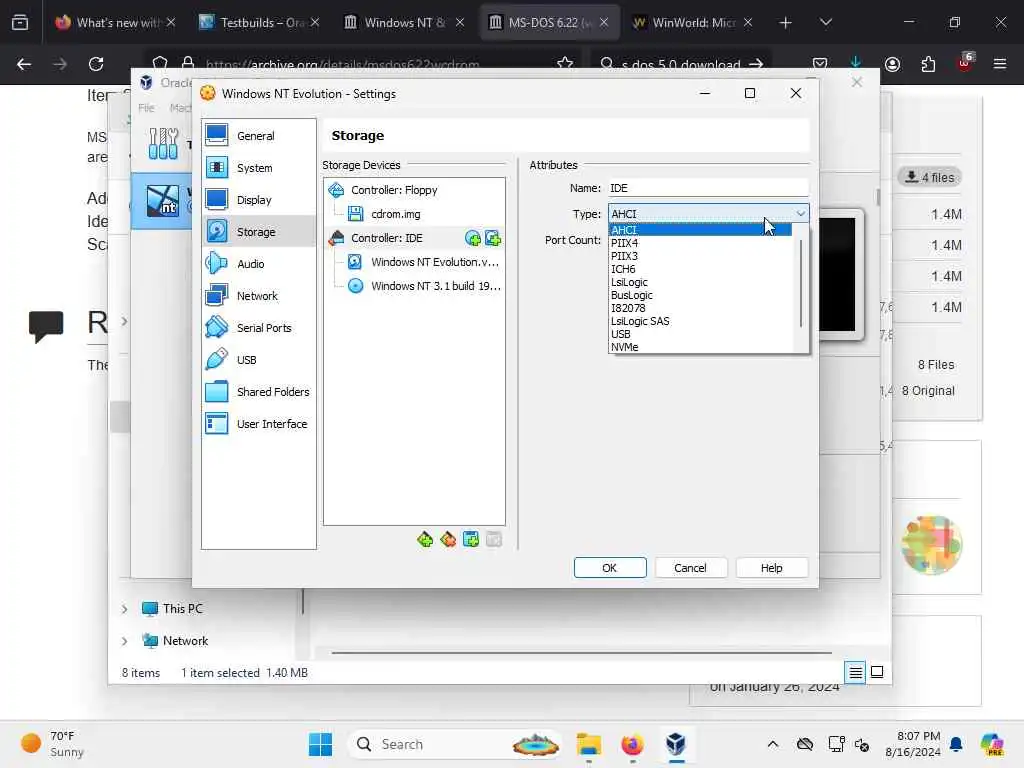1024x768 pixels.
Task: Open Firefox downloads panel
Action: coord(856,63)
